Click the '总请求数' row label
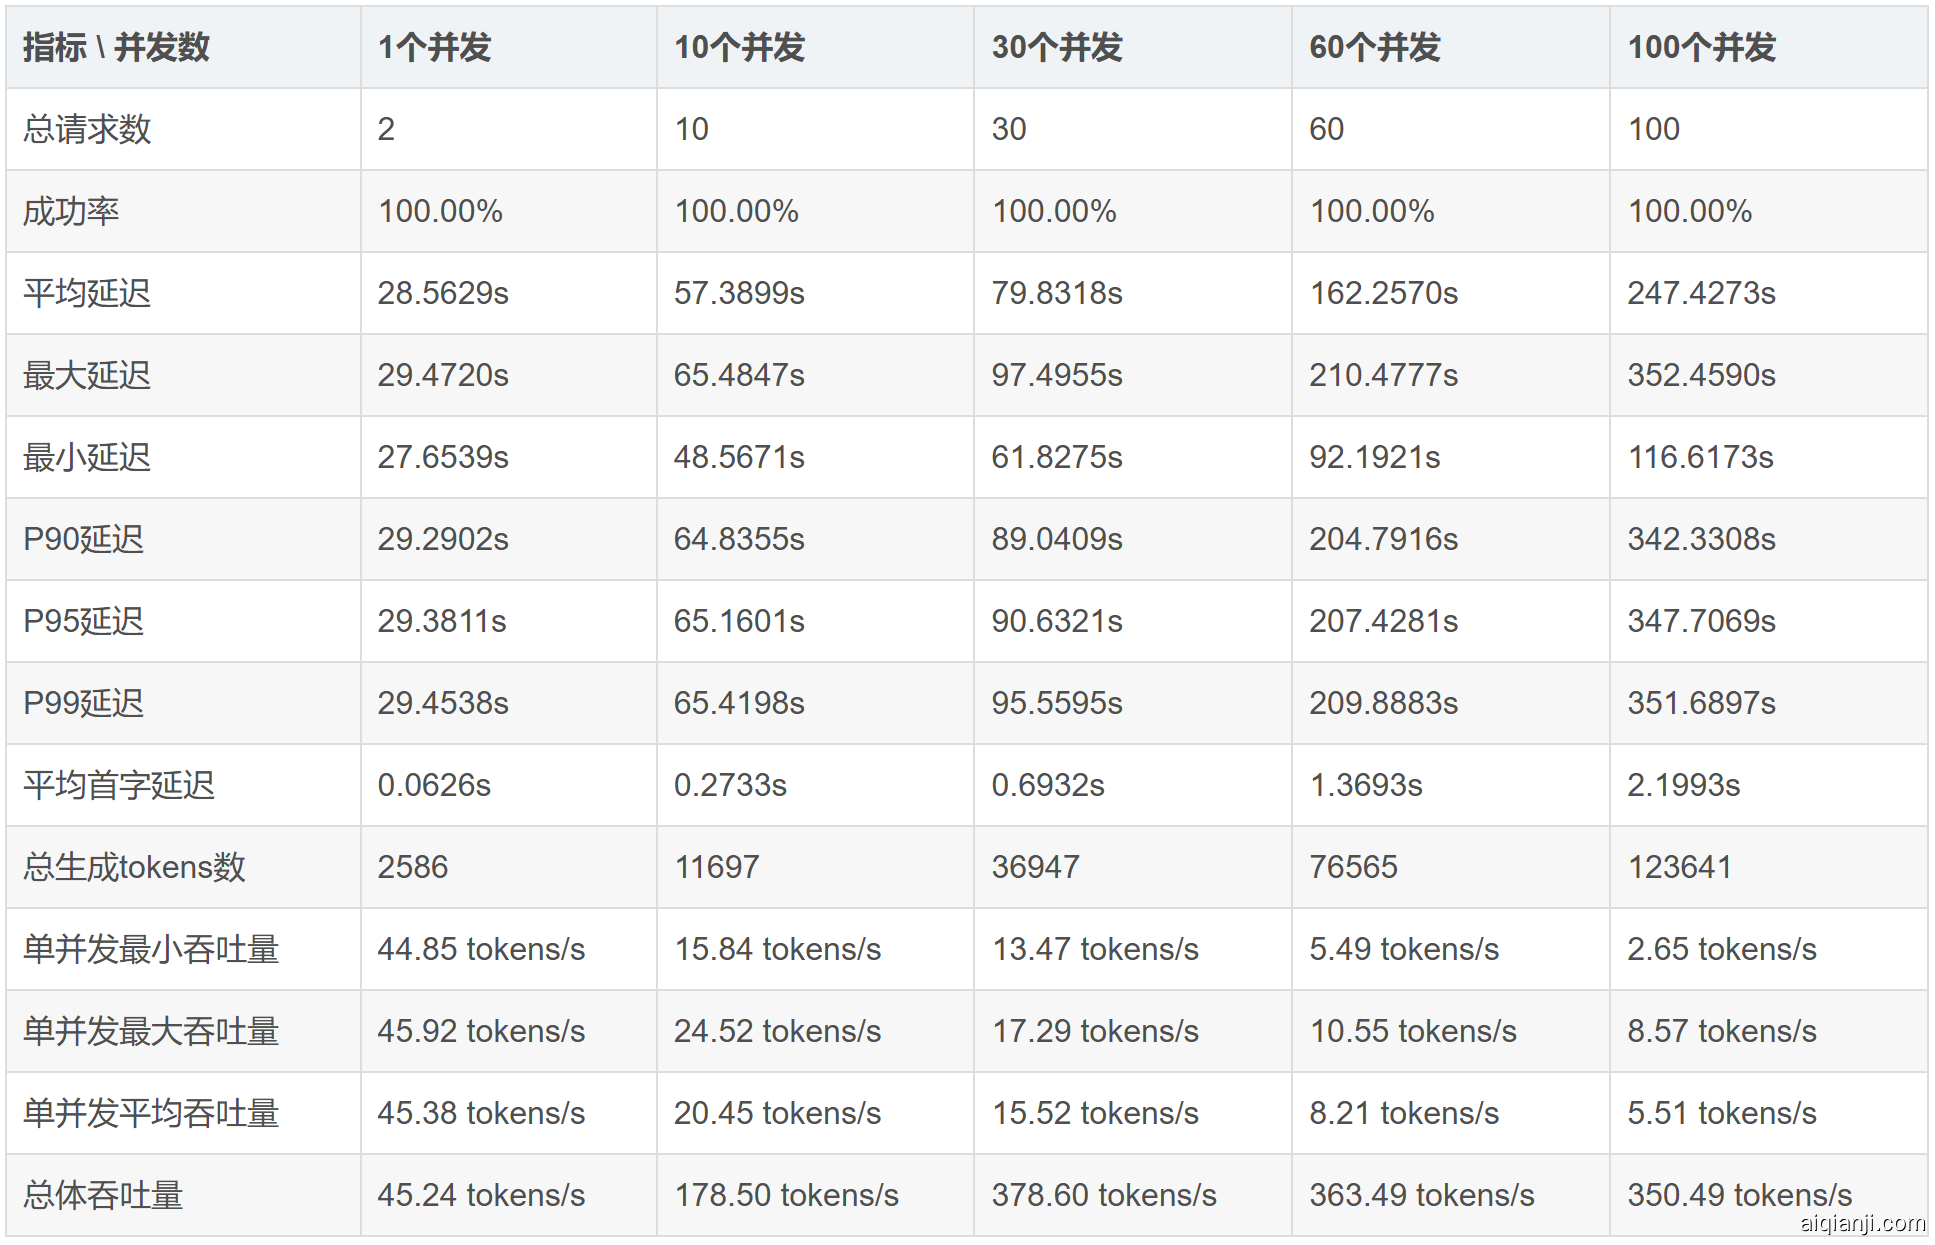Screen dimensions: 1935x1245 tap(87, 129)
